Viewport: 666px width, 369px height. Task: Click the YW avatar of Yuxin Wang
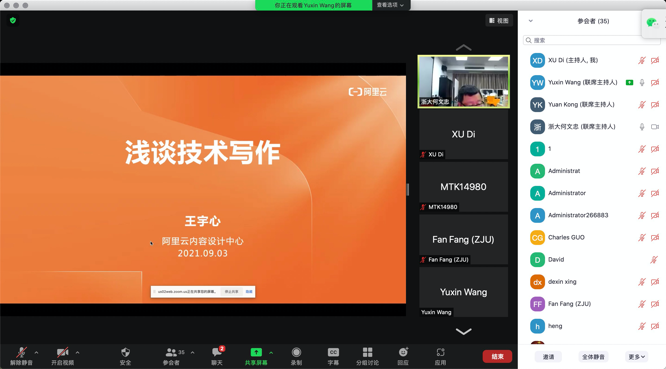tap(537, 82)
